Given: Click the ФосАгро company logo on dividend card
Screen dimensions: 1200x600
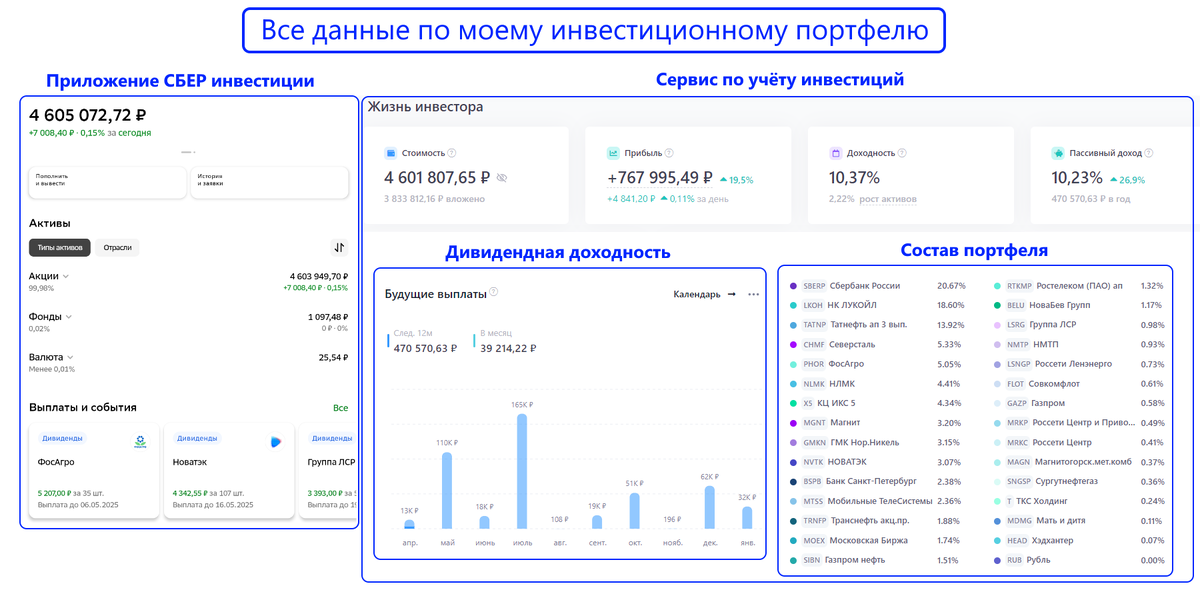Looking at the screenshot, I should tap(141, 441).
